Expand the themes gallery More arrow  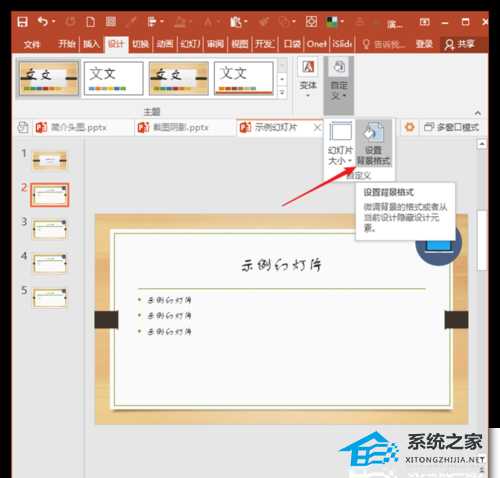[x=282, y=92]
